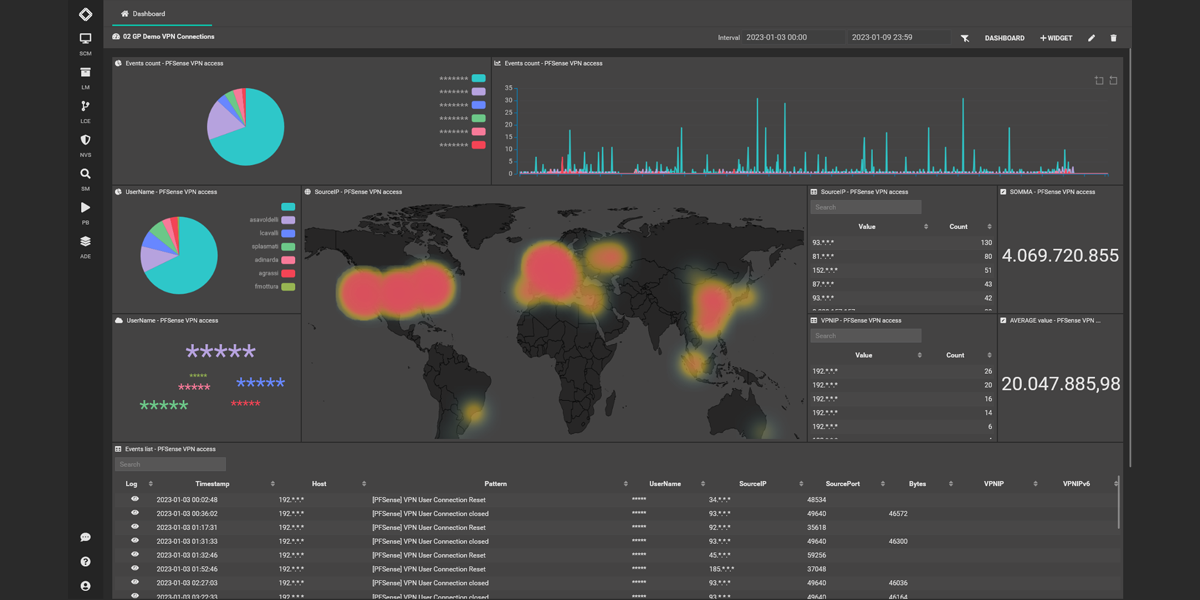Open the SM search module
This screenshot has height=600, width=1200.
[85, 174]
